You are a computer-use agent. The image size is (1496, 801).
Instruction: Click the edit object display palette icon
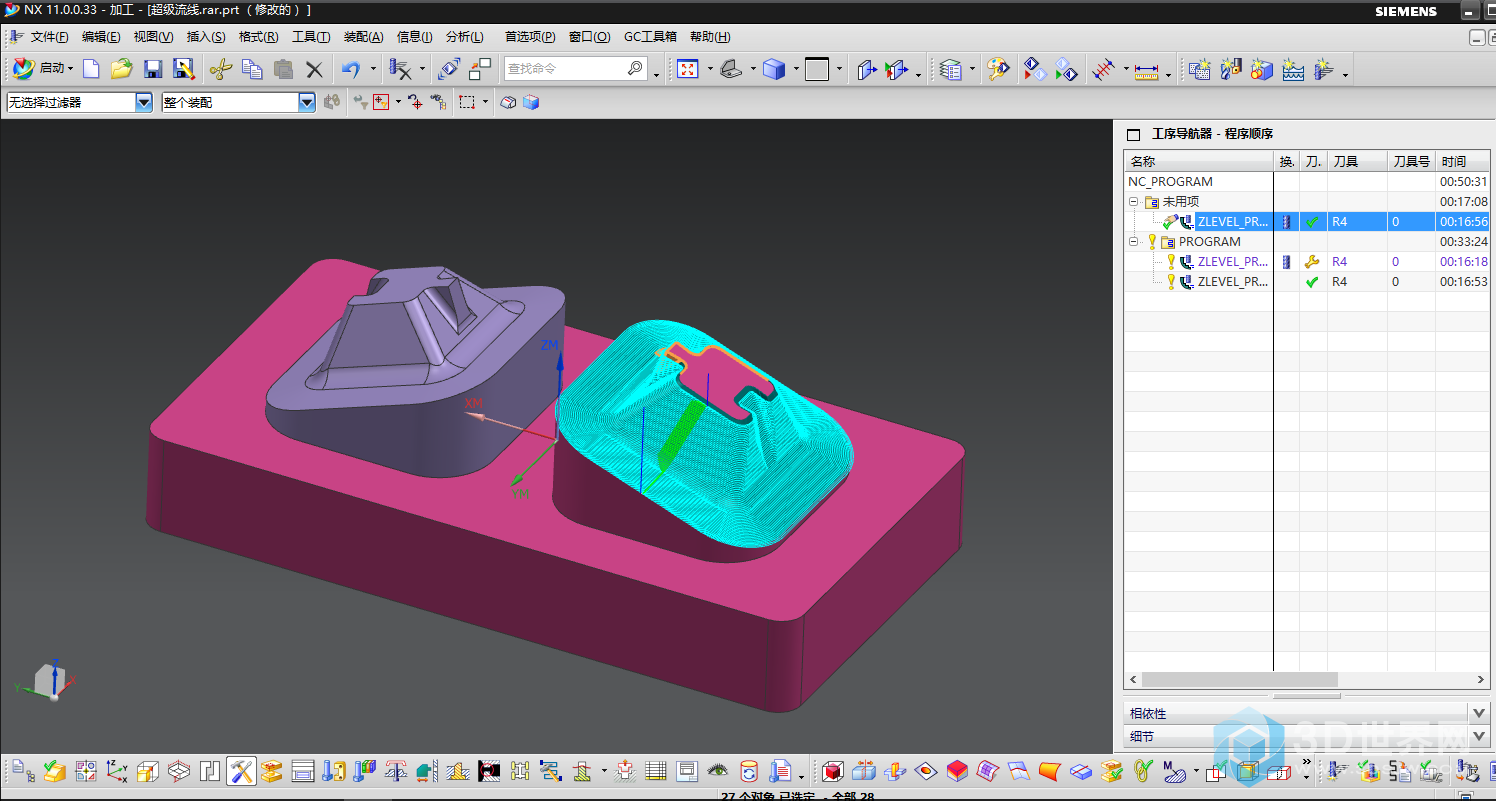pos(998,69)
